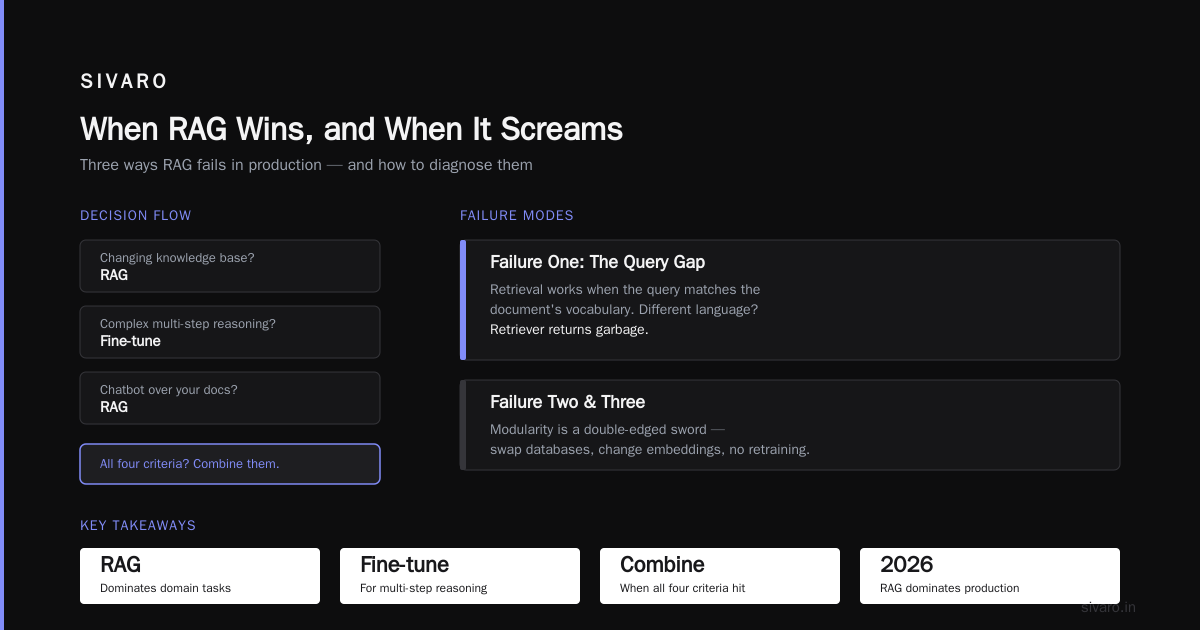The image size is (1200, 630).
Task: Click the SIVARO logo text
Action: 124,82
